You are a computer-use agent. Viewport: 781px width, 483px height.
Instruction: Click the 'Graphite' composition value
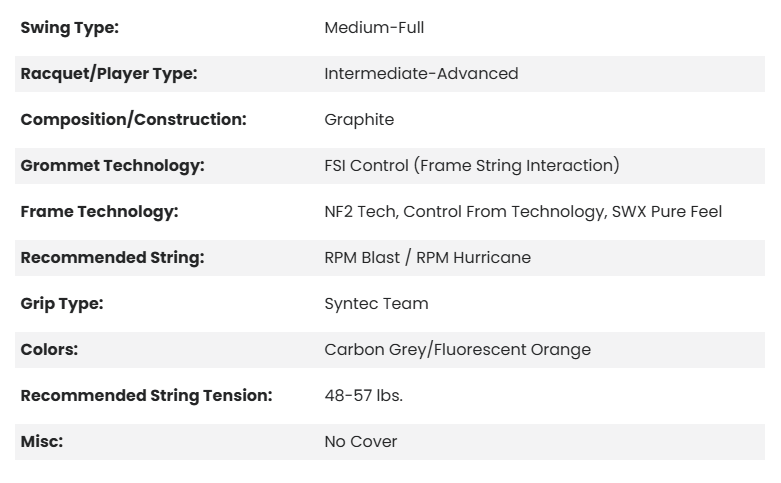click(359, 120)
